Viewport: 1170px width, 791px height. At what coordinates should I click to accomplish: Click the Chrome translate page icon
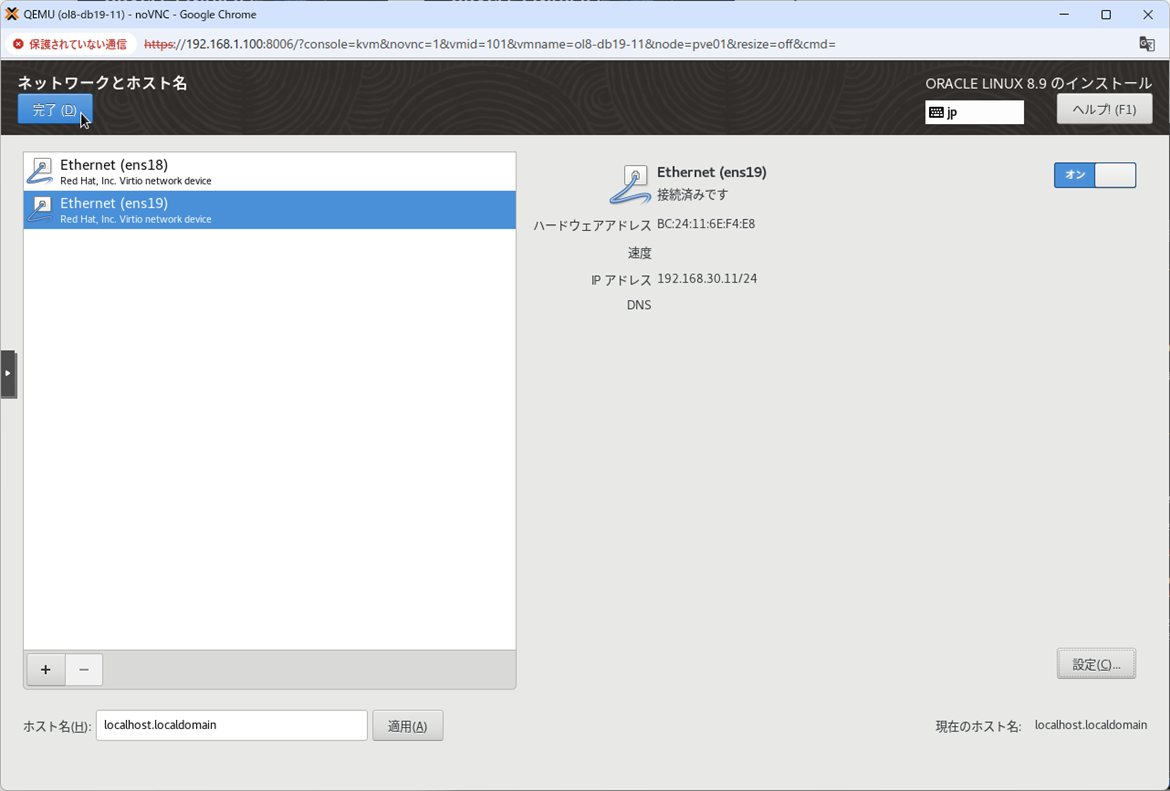[1147, 44]
